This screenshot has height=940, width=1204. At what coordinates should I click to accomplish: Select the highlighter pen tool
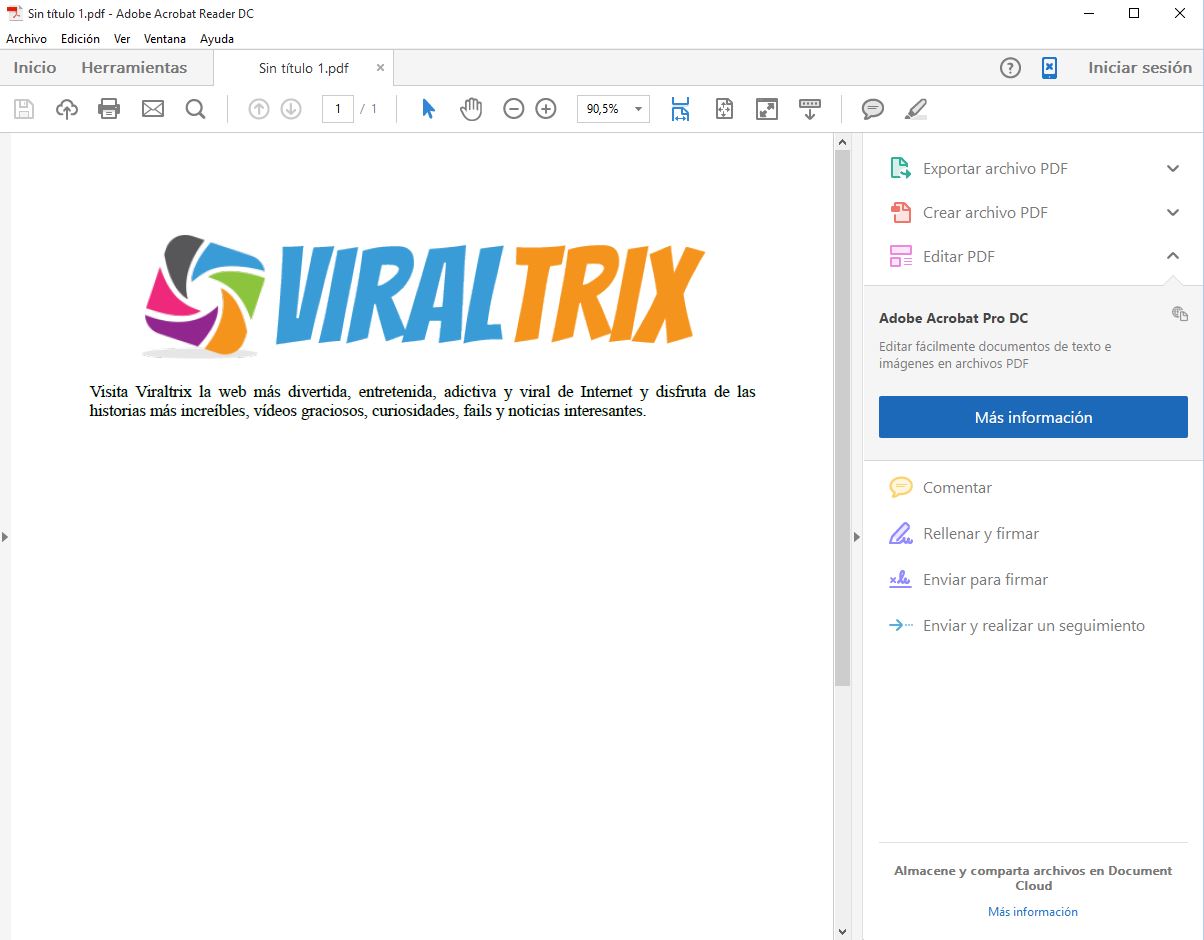point(915,109)
